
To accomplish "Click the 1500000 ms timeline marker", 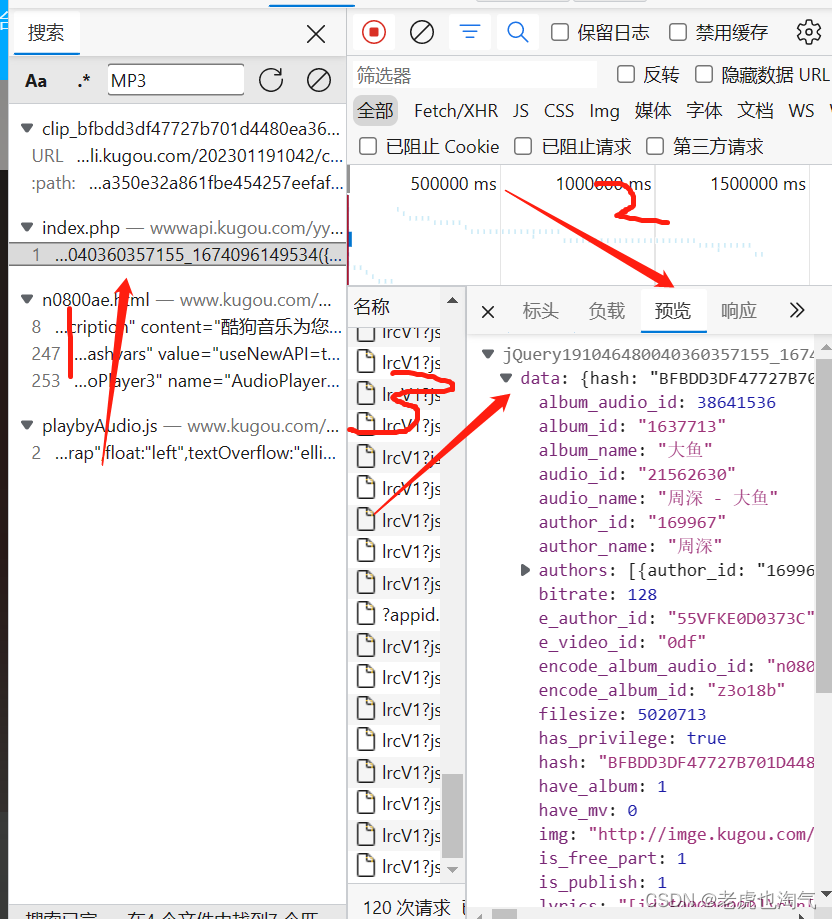I will tap(758, 184).
